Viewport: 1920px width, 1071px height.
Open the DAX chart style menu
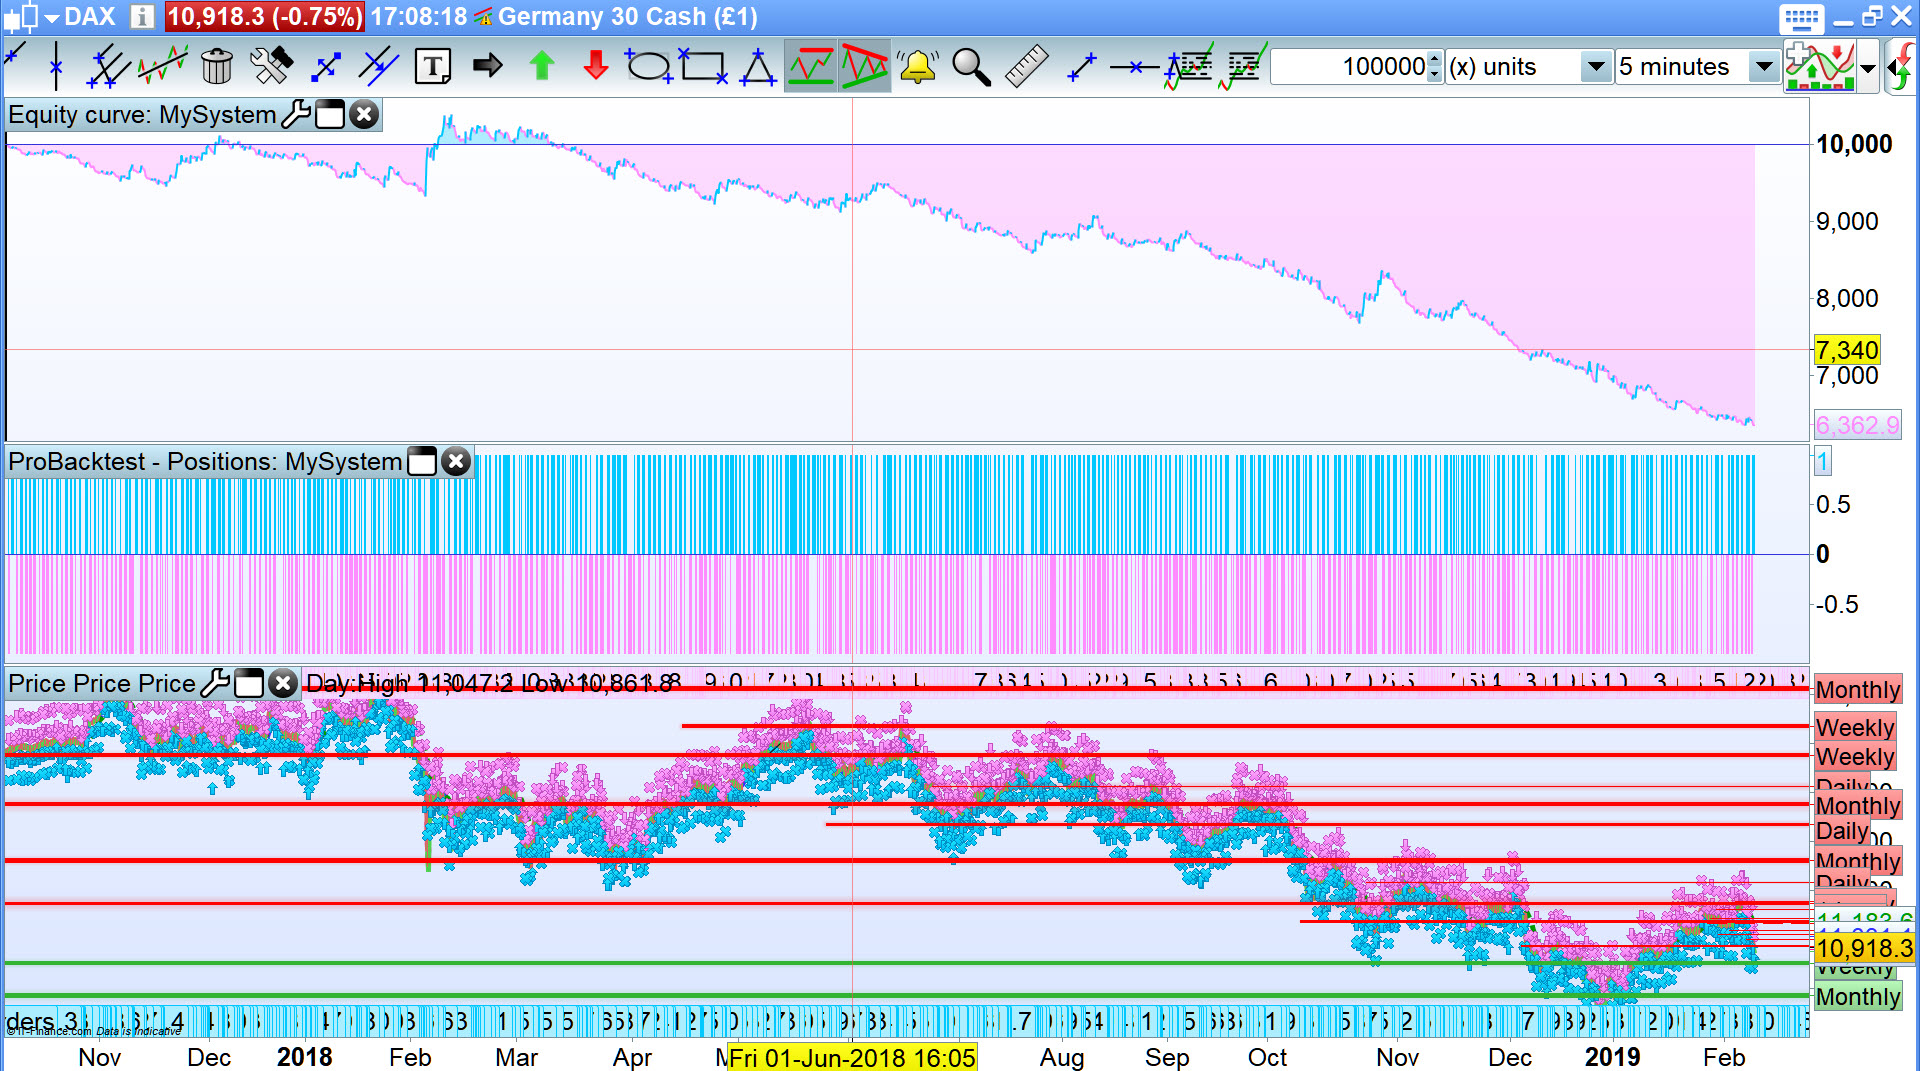[50, 17]
